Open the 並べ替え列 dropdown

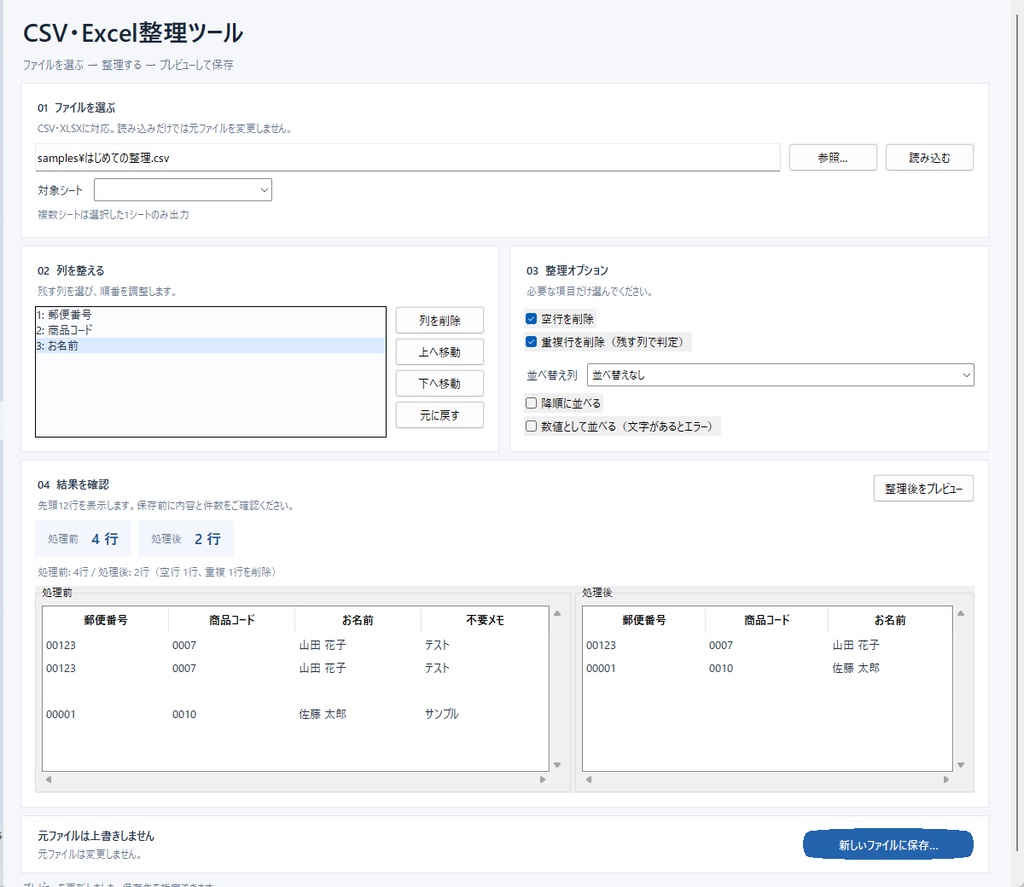pyautogui.click(x=780, y=375)
